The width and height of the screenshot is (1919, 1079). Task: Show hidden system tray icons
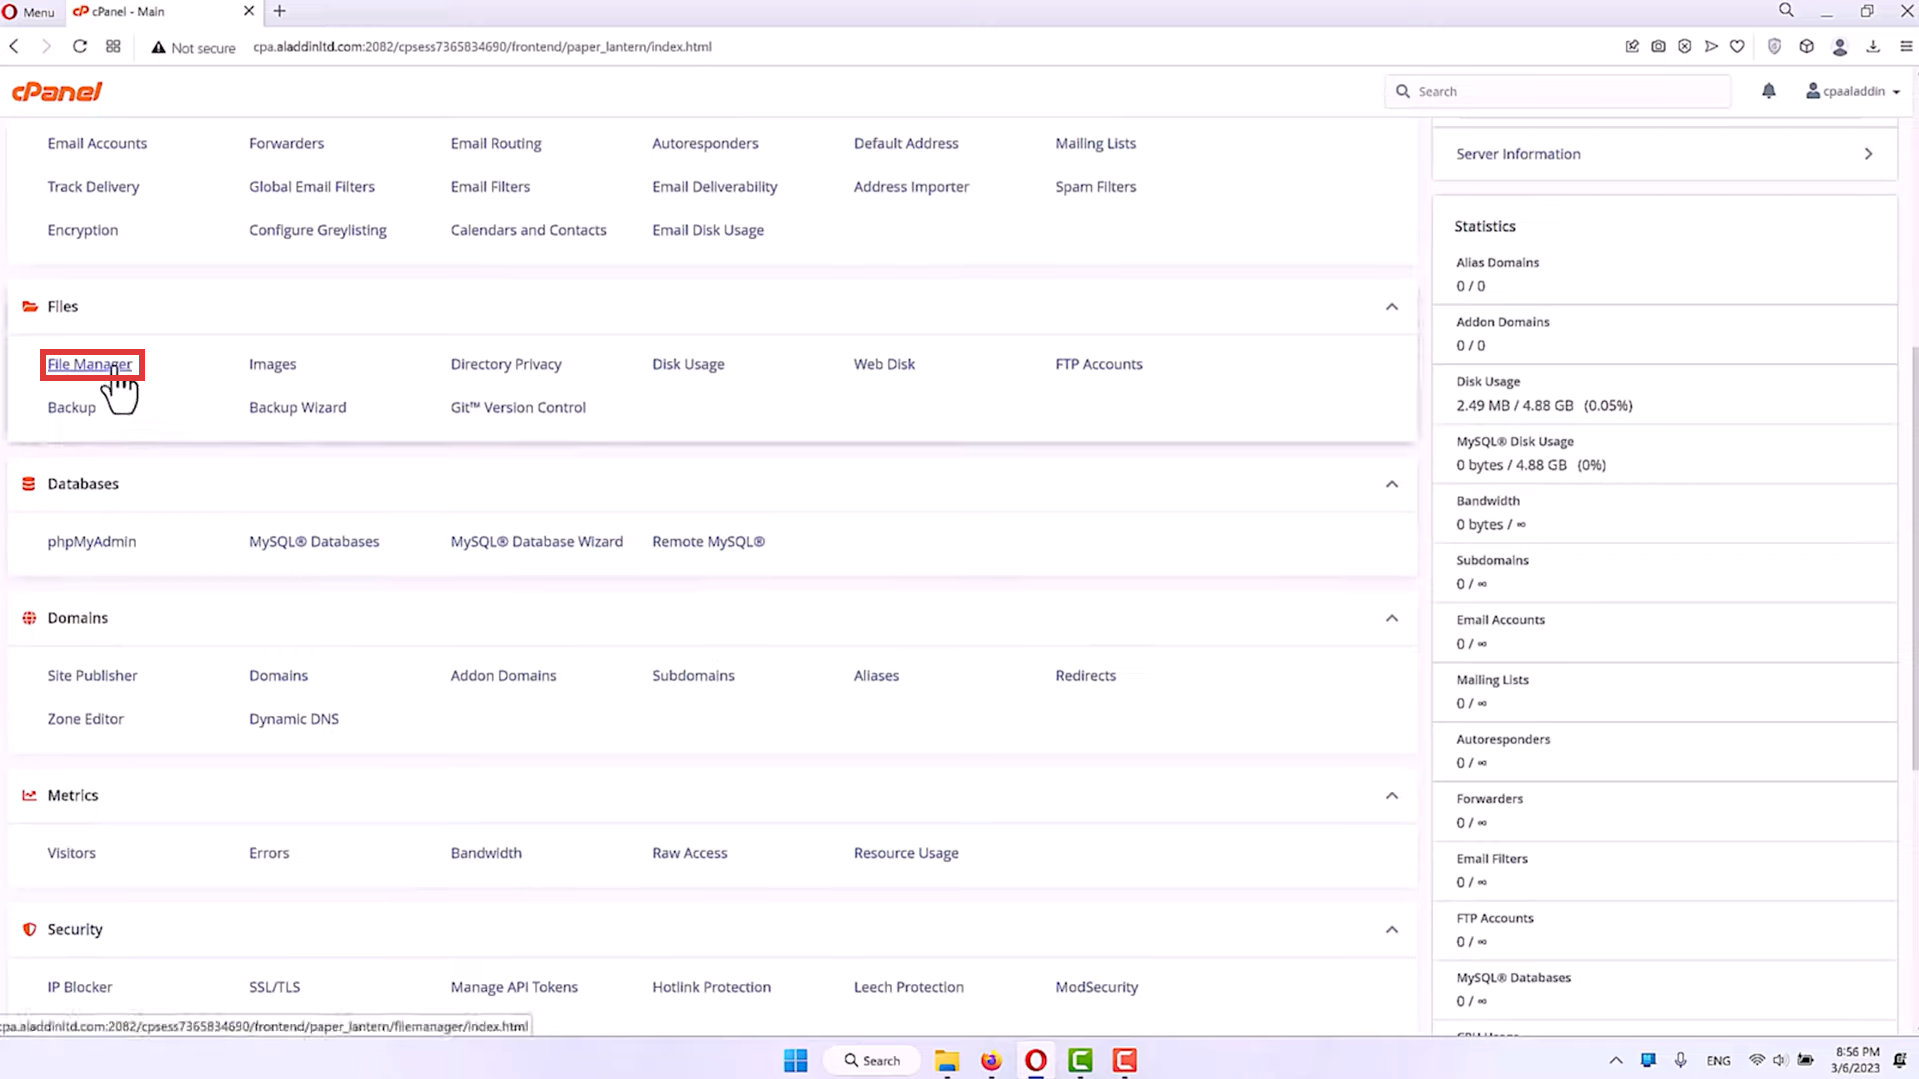tap(1616, 1060)
